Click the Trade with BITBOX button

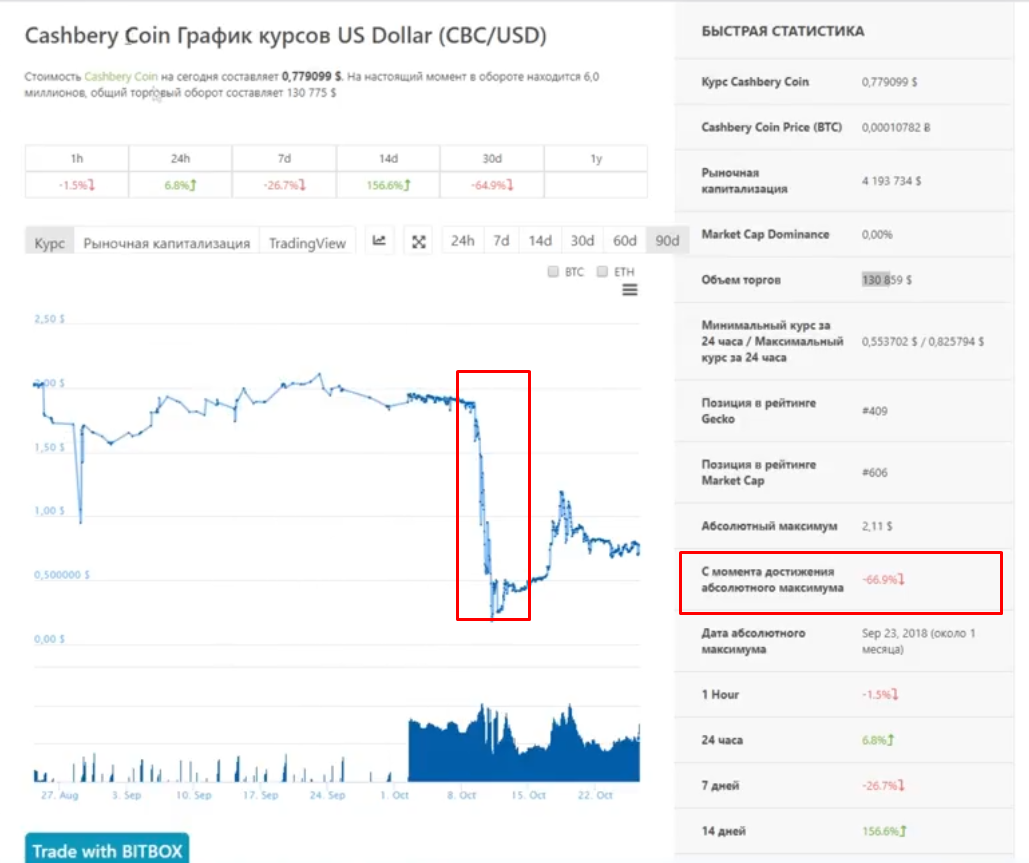[x=107, y=851]
